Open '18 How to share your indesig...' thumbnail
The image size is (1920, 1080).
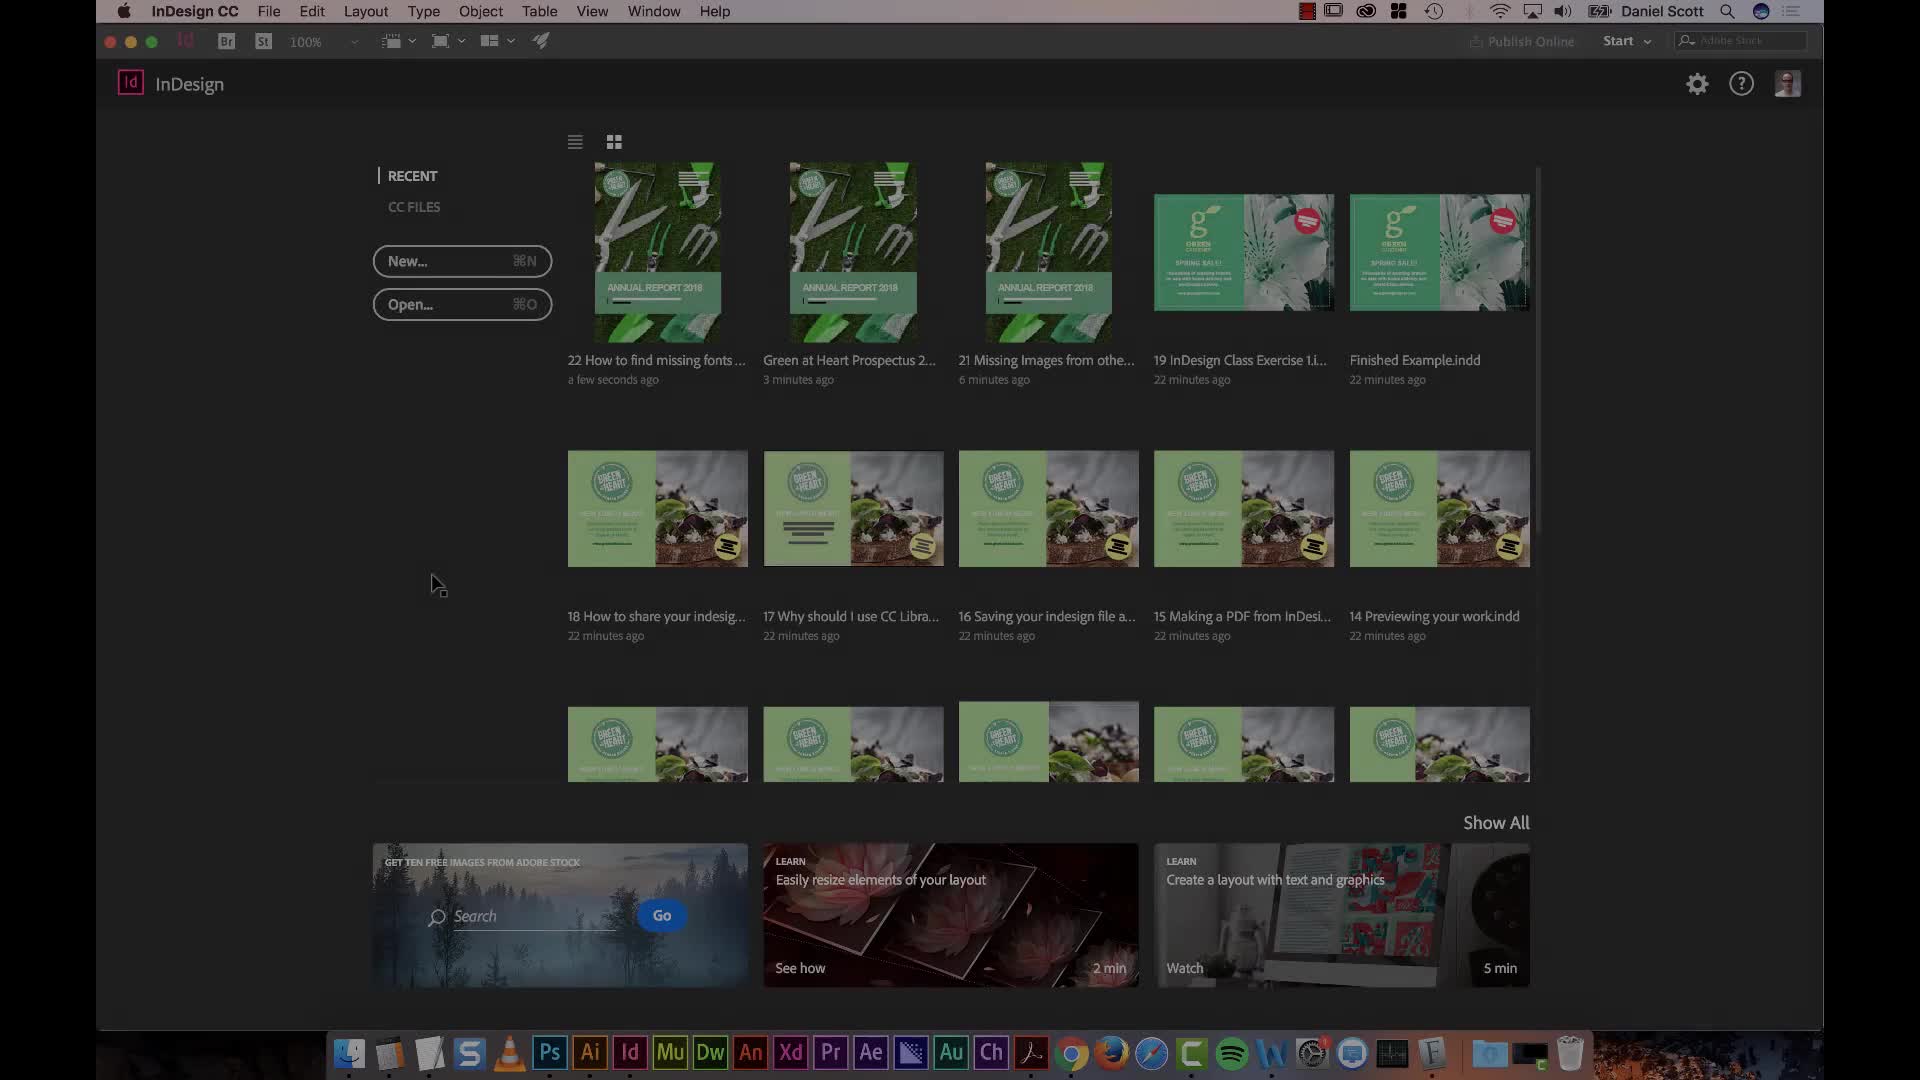point(657,508)
